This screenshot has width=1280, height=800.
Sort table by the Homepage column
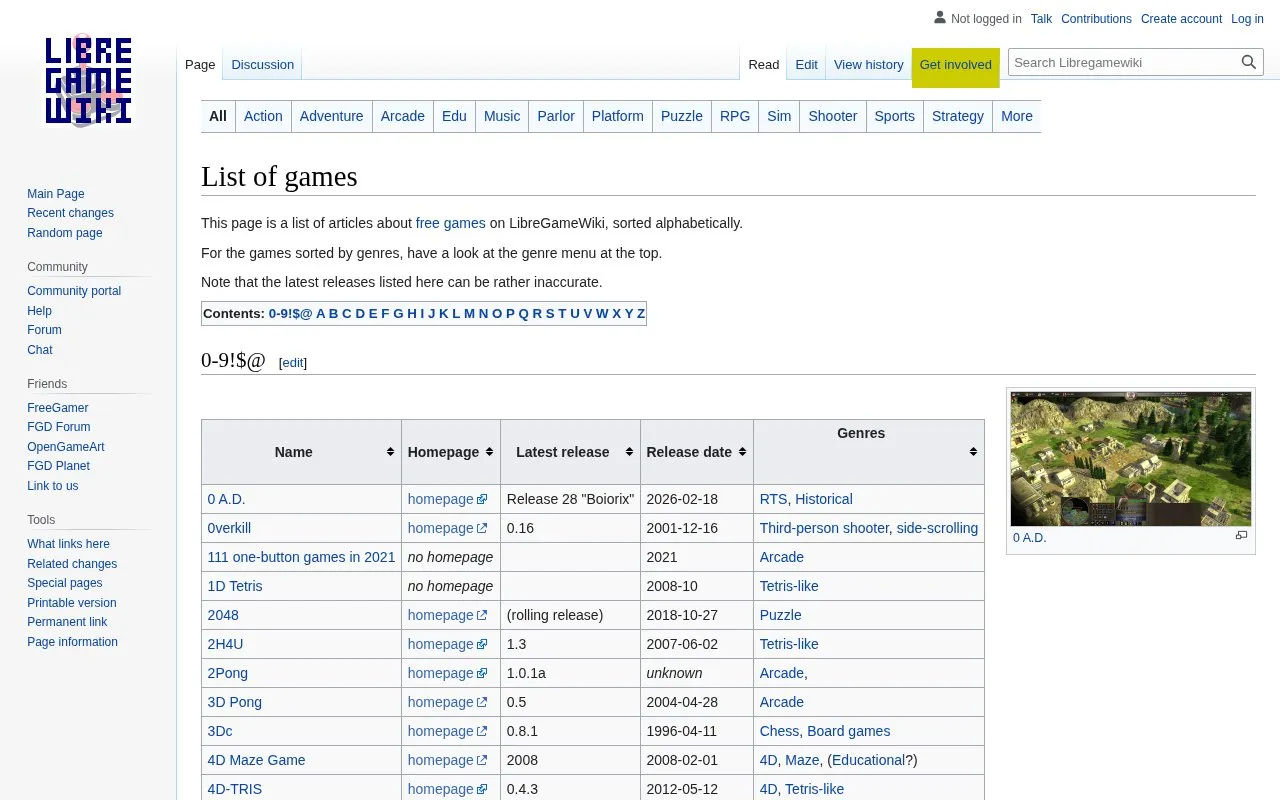451,452
